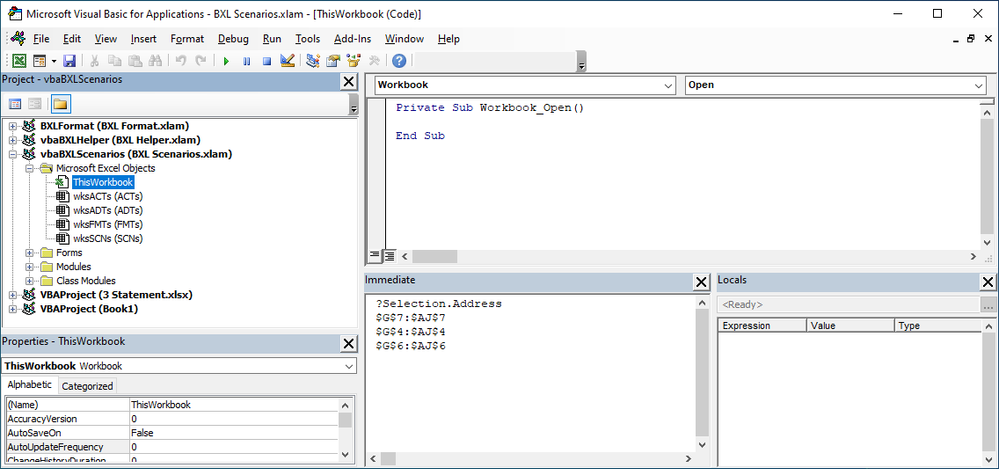Open the Window menu
The height and width of the screenshot is (469, 999).
(x=405, y=39)
